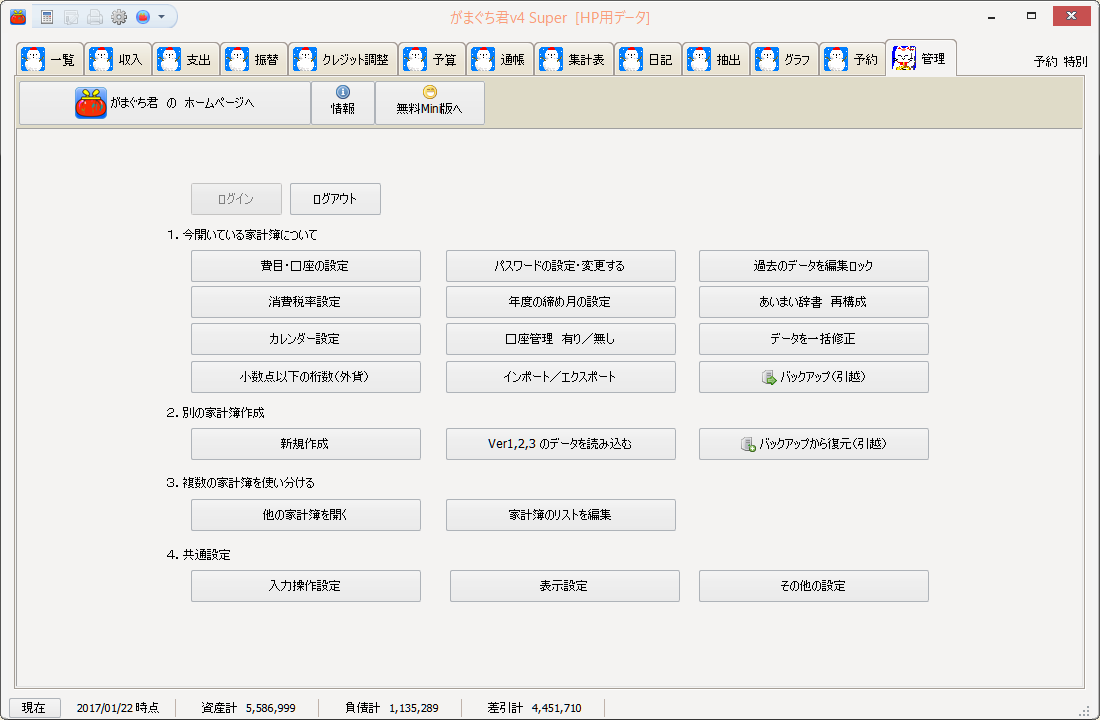Click the 2017/01/22 時点 date in status bar
The image size is (1100, 720).
tap(118, 708)
